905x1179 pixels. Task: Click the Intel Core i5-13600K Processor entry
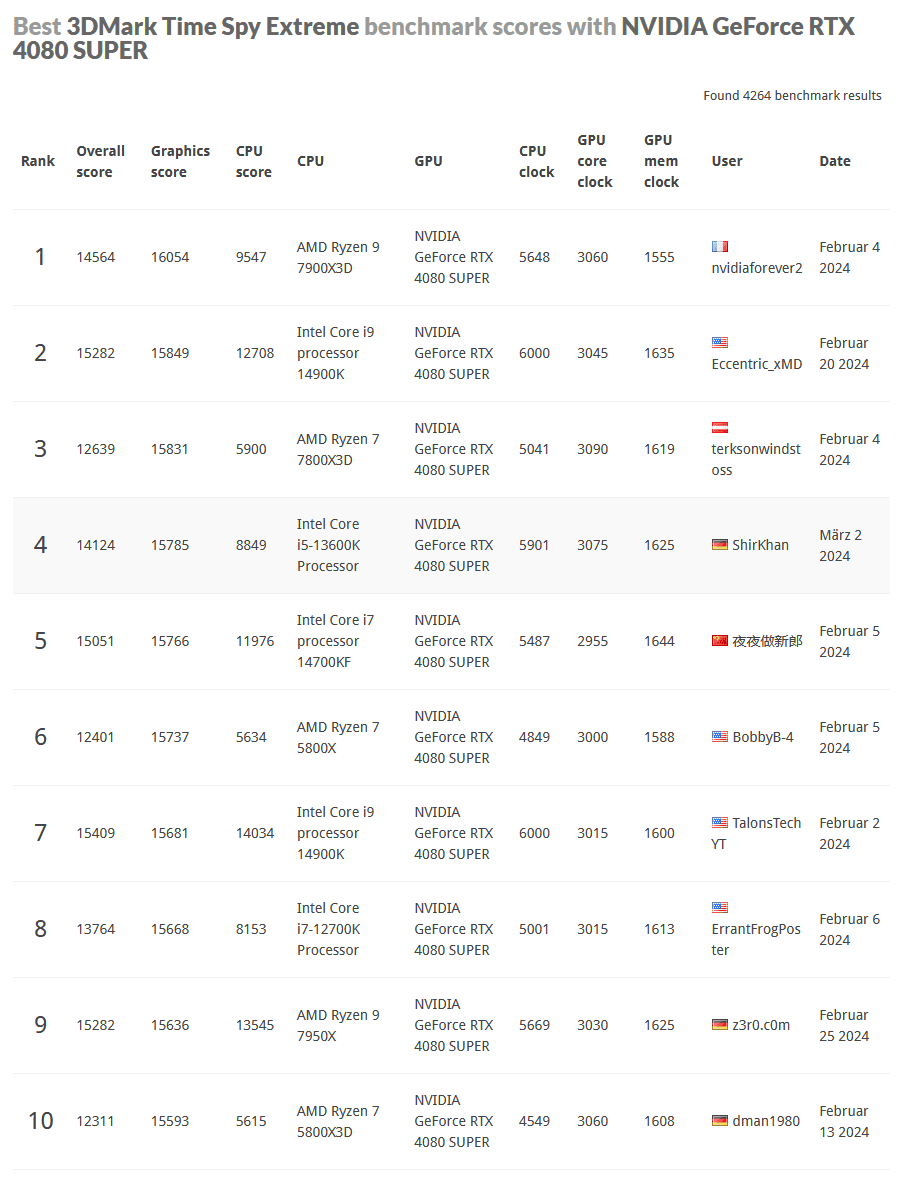pos(328,545)
